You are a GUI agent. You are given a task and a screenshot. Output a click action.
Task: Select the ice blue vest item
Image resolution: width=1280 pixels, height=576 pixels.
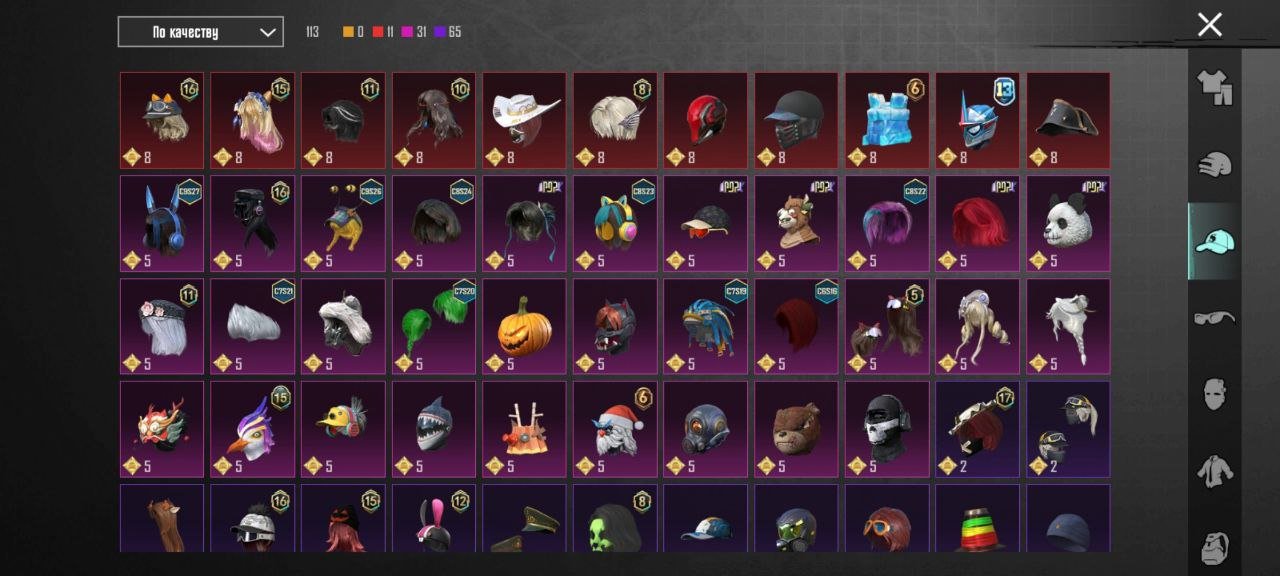coord(887,120)
